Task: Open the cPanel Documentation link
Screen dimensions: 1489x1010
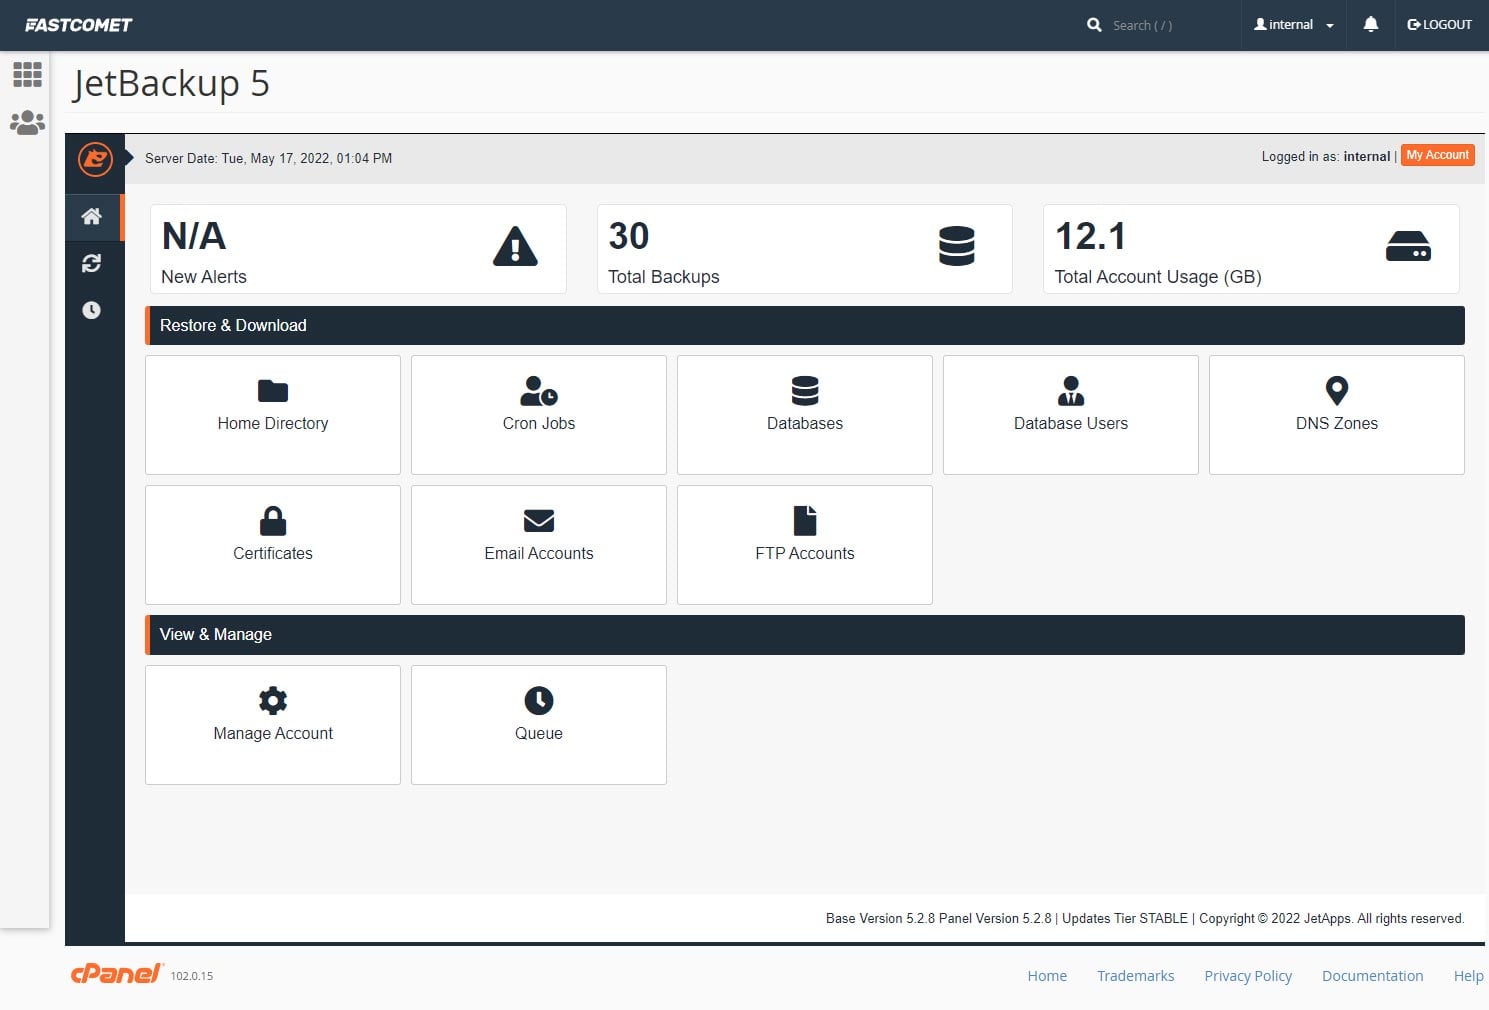Action: tap(1372, 975)
